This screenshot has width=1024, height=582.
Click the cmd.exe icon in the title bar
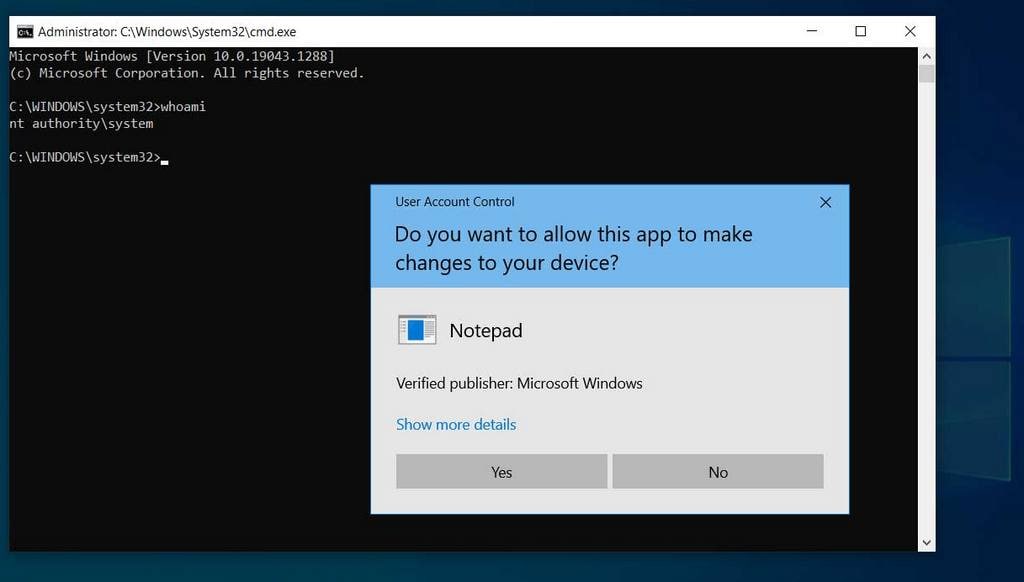pos(25,31)
